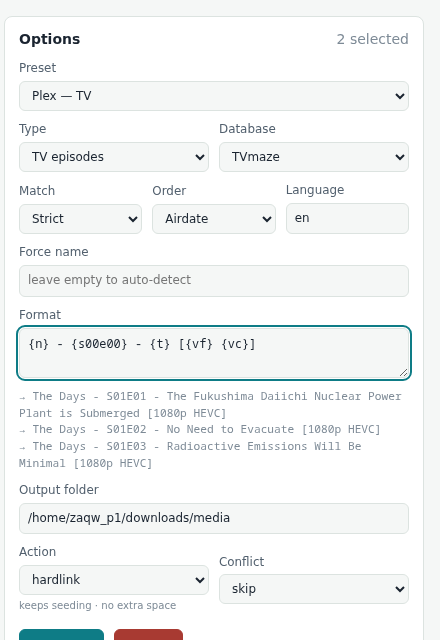Click the Database label
Image resolution: width=440 pixels, height=640 pixels.
[x=247, y=129]
